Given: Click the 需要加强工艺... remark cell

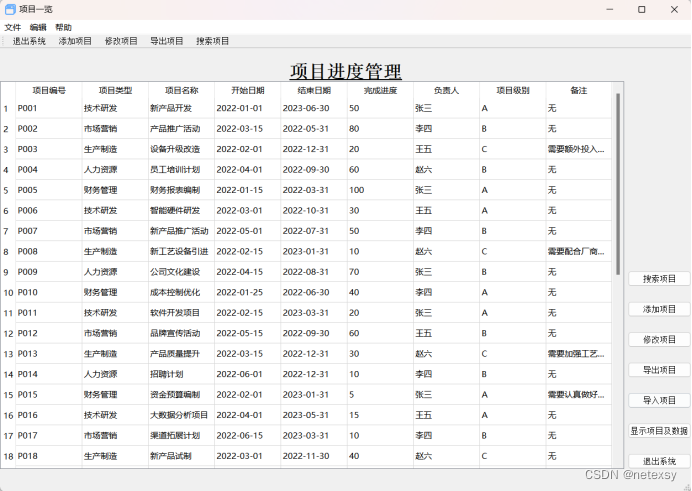Looking at the screenshot, I should click(579, 354).
